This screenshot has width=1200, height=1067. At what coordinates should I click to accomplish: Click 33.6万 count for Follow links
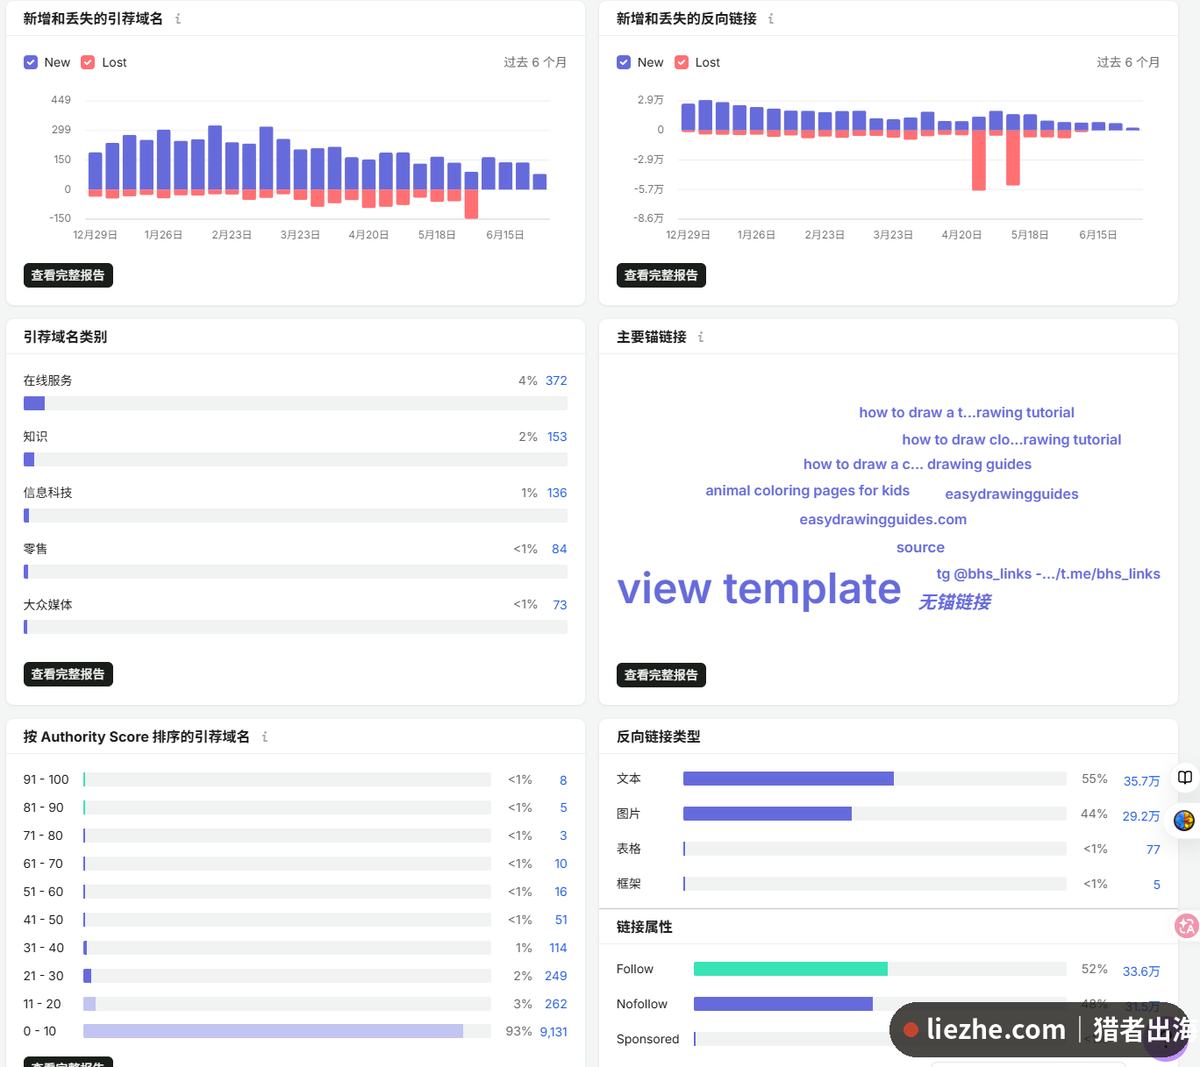(x=1141, y=971)
